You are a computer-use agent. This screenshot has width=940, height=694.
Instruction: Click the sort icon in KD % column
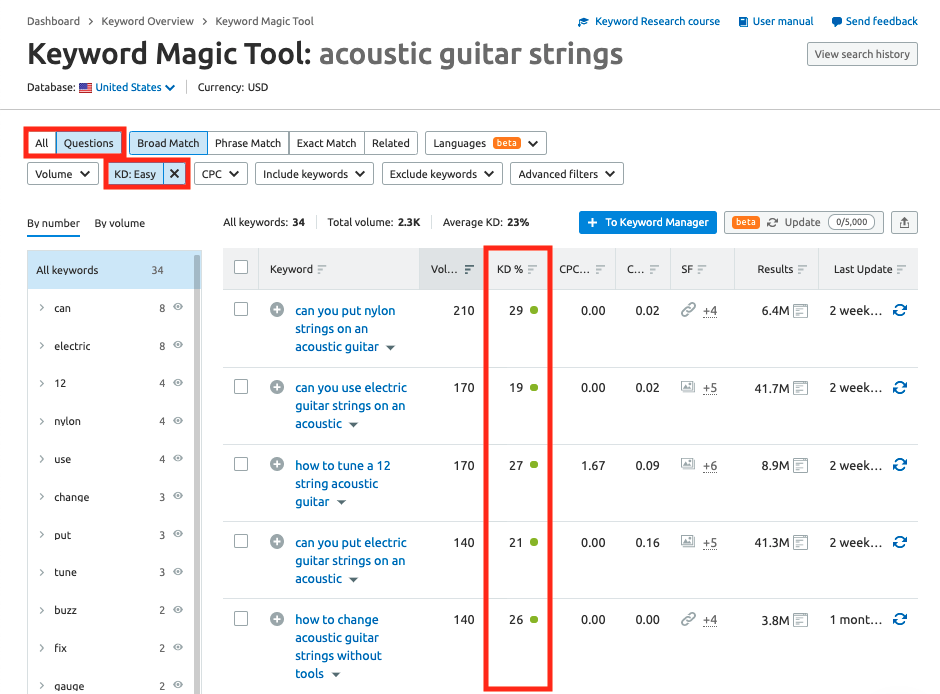(x=533, y=269)
